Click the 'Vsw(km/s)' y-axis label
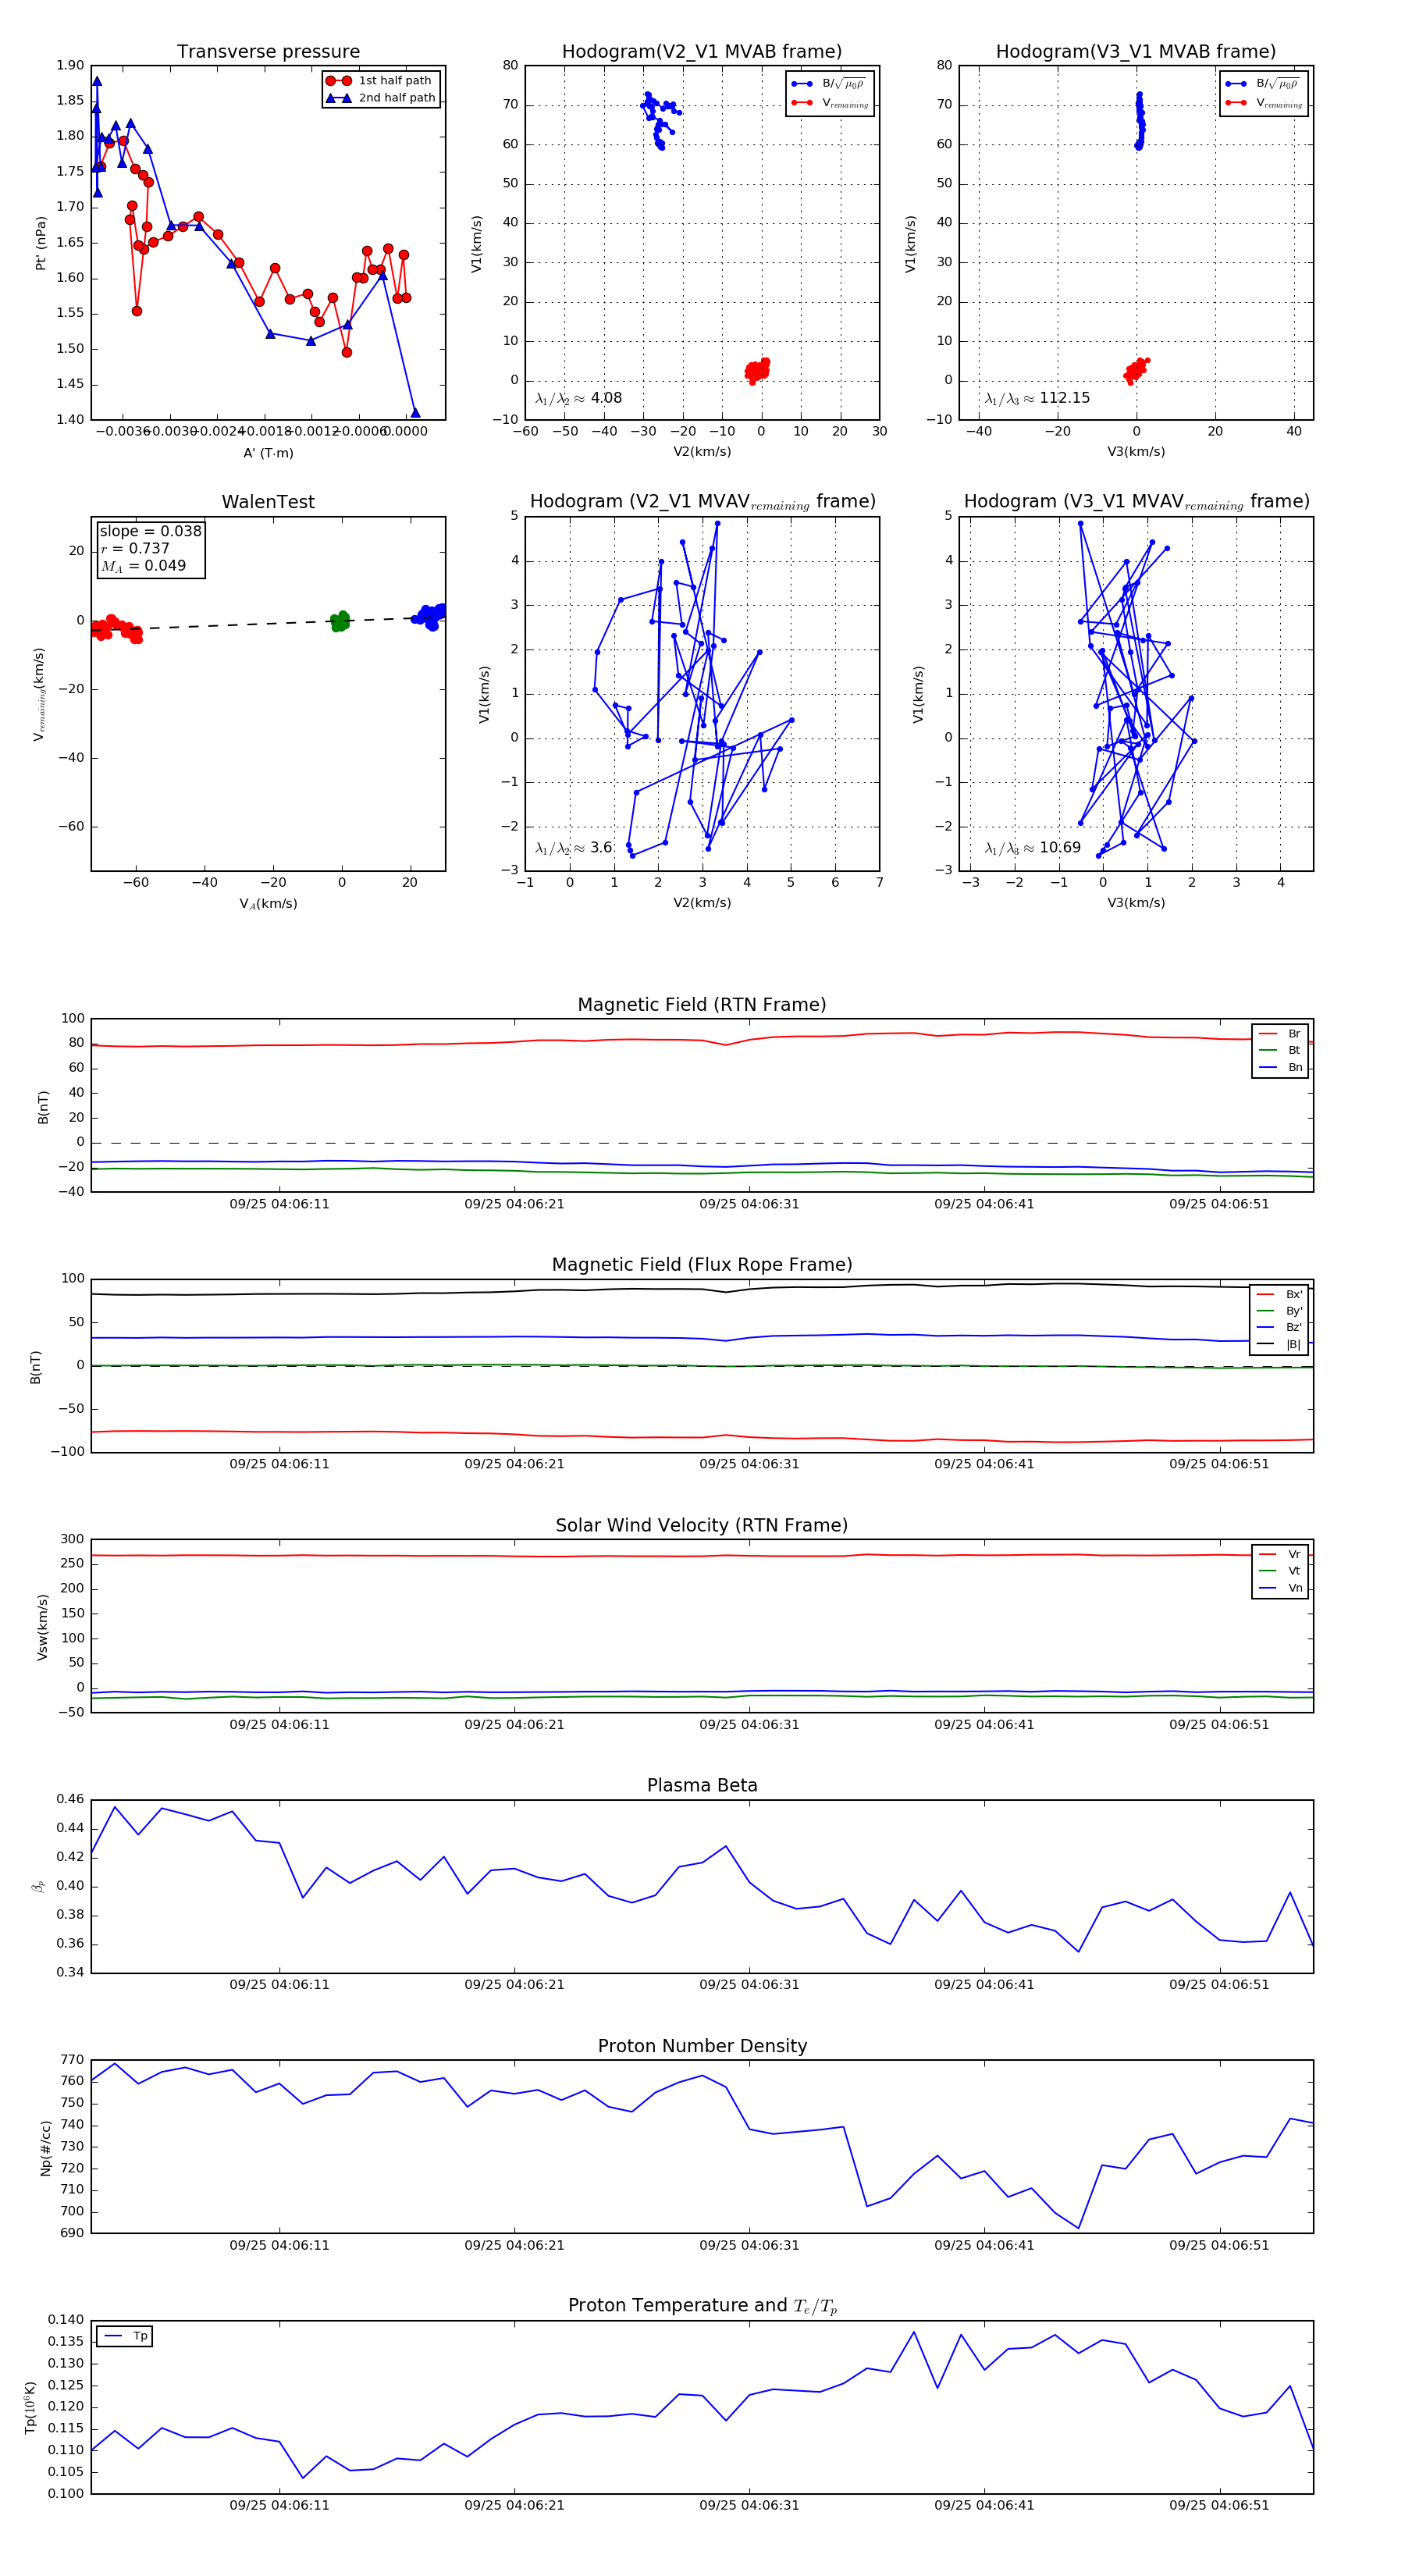The image size is (1405, 2576). pyautogui.click(x=42, y=1628)
